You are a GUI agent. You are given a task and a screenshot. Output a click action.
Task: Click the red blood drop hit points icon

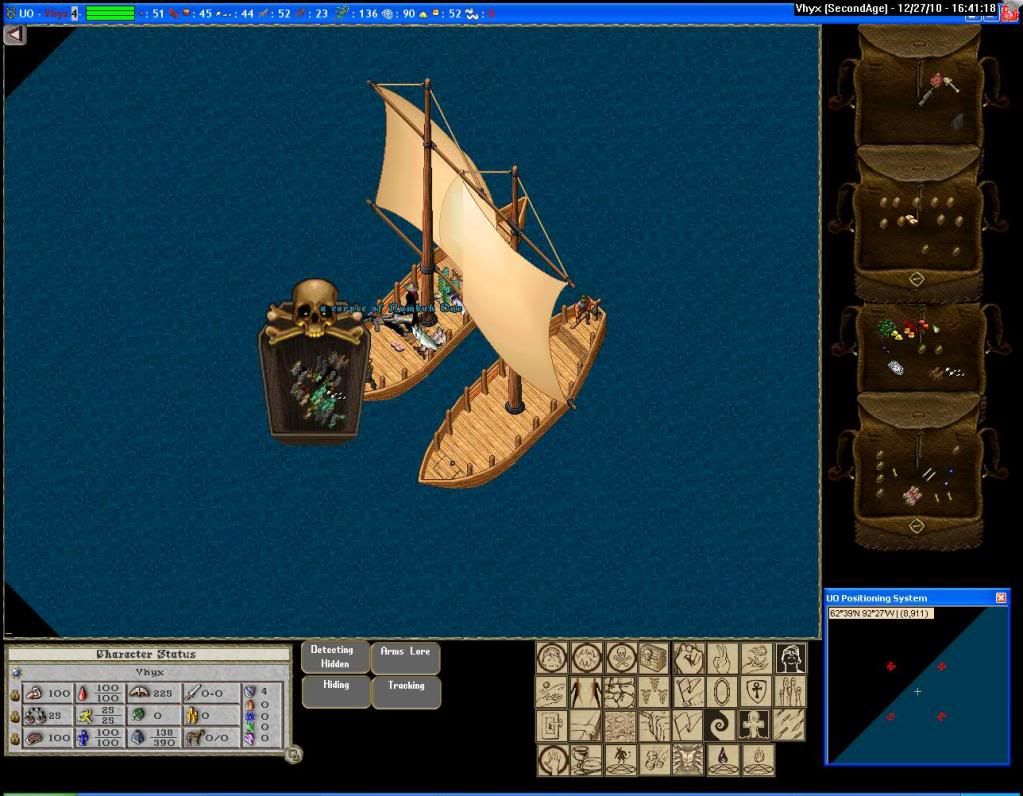(82, 694)
